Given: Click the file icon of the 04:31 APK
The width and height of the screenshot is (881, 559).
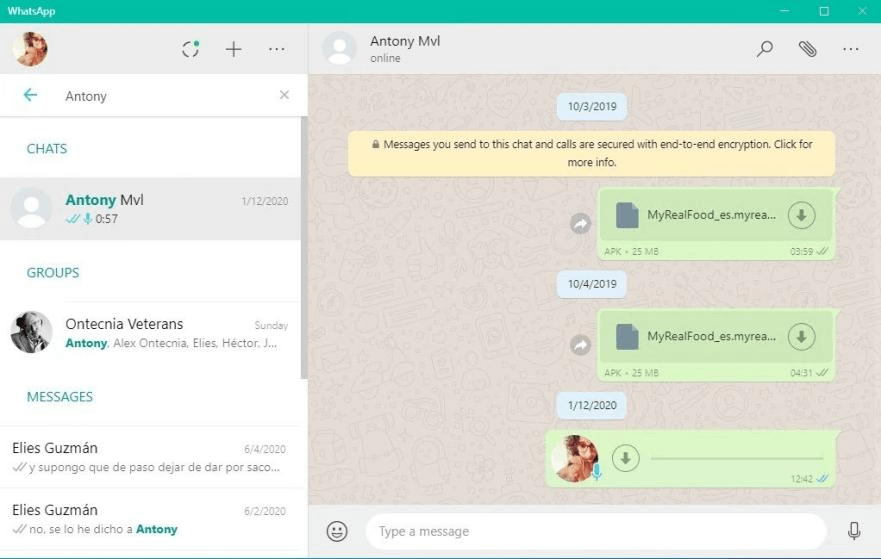Looking at the screenshot, I should [x=627, y=337].
